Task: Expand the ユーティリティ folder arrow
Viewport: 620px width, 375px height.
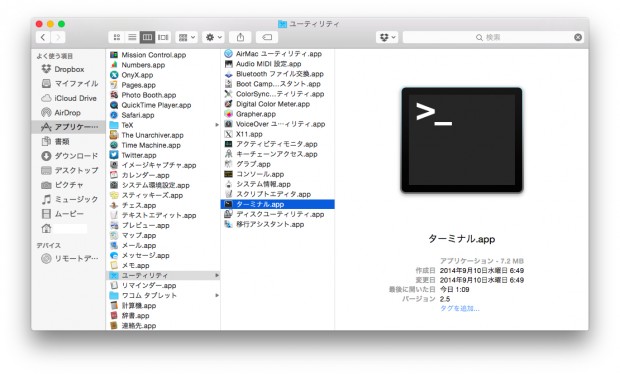Action: click(x=217, y=275)
